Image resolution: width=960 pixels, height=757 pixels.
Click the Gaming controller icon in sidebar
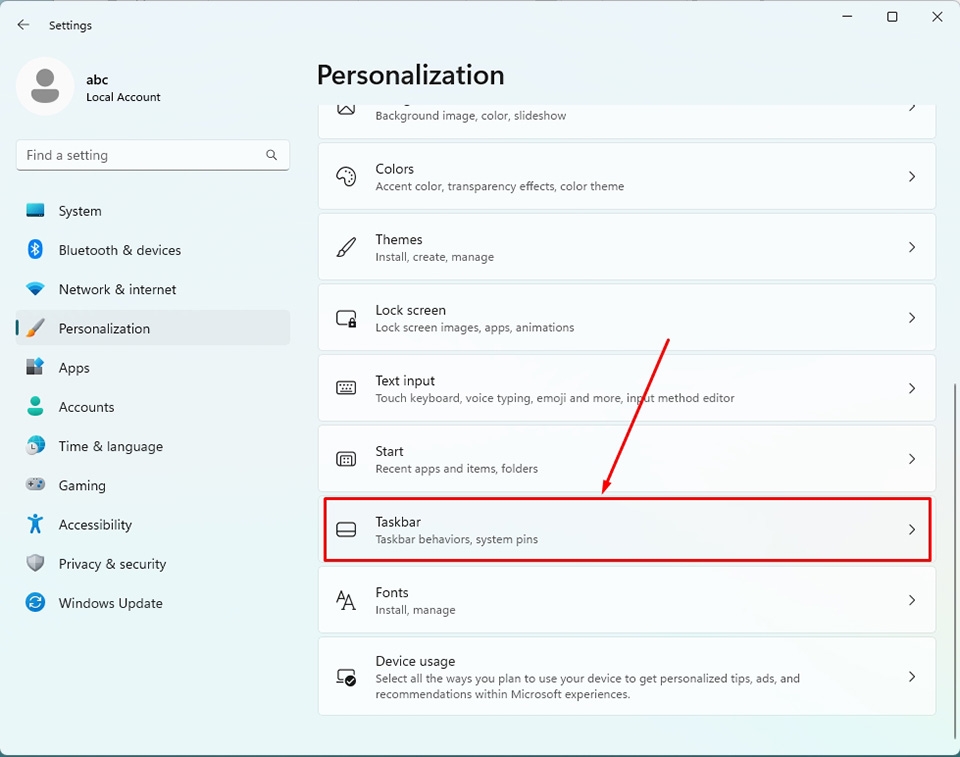35,484
